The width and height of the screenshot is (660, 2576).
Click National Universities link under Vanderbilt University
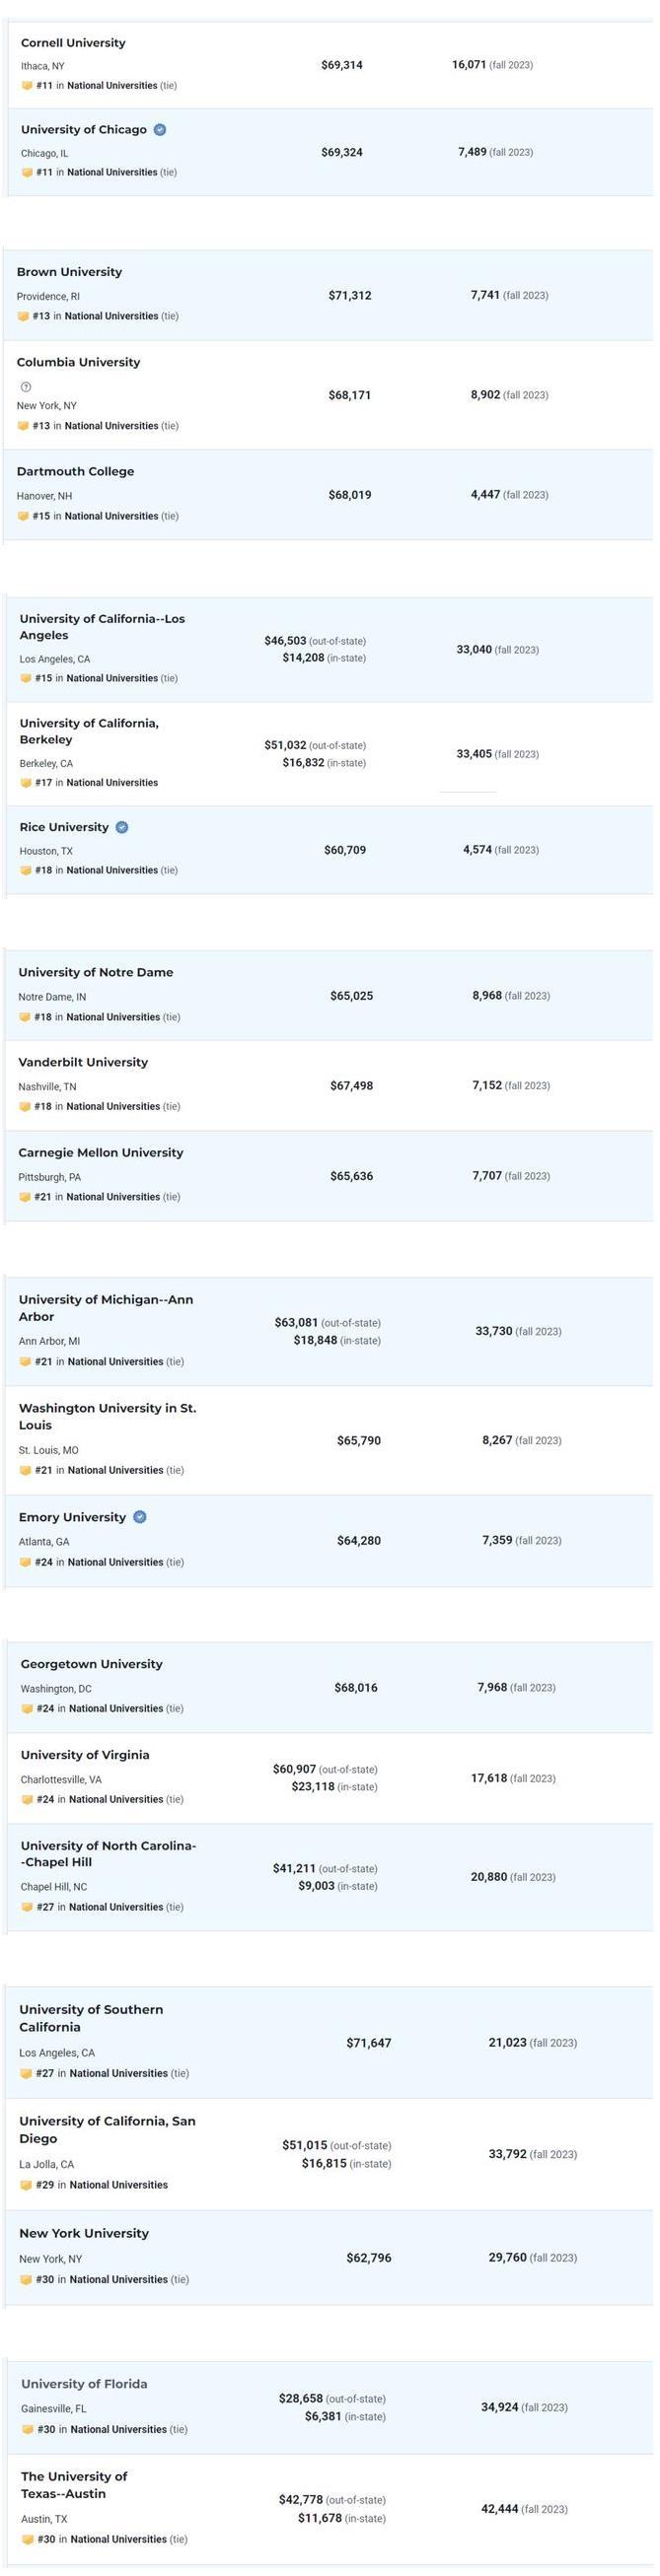coord(113,1106)
